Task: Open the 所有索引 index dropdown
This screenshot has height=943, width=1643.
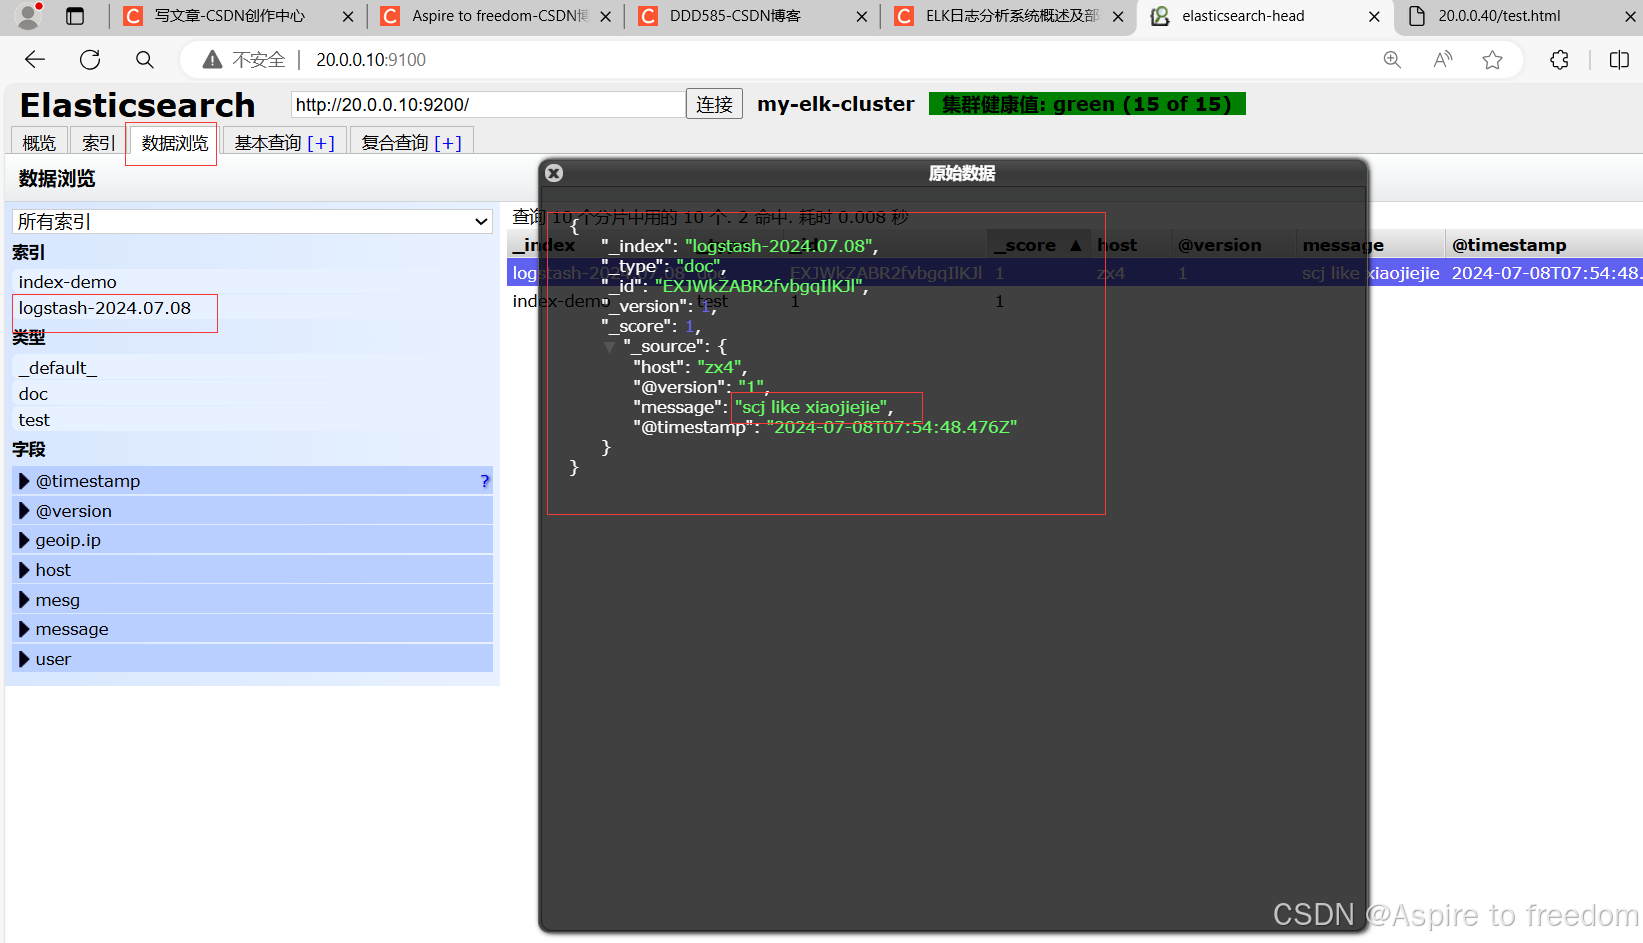Action: (253, 222)
